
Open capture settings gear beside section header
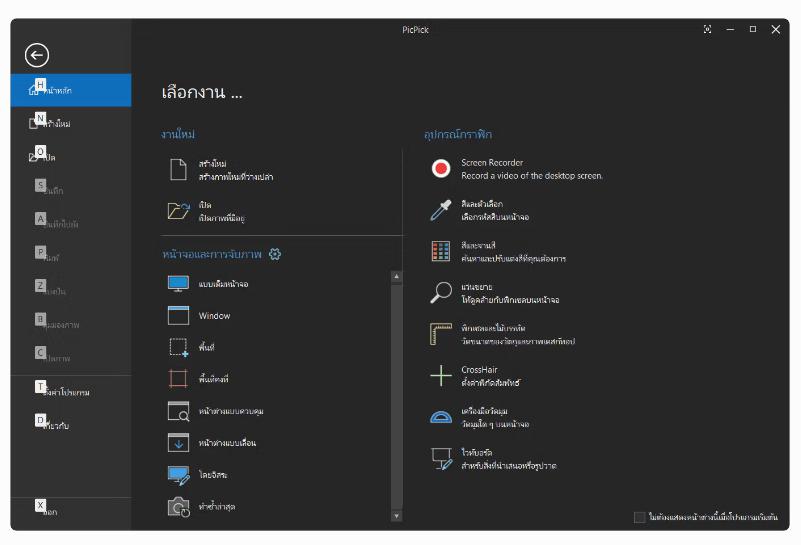pyautogui.click(x=275, y=254)
